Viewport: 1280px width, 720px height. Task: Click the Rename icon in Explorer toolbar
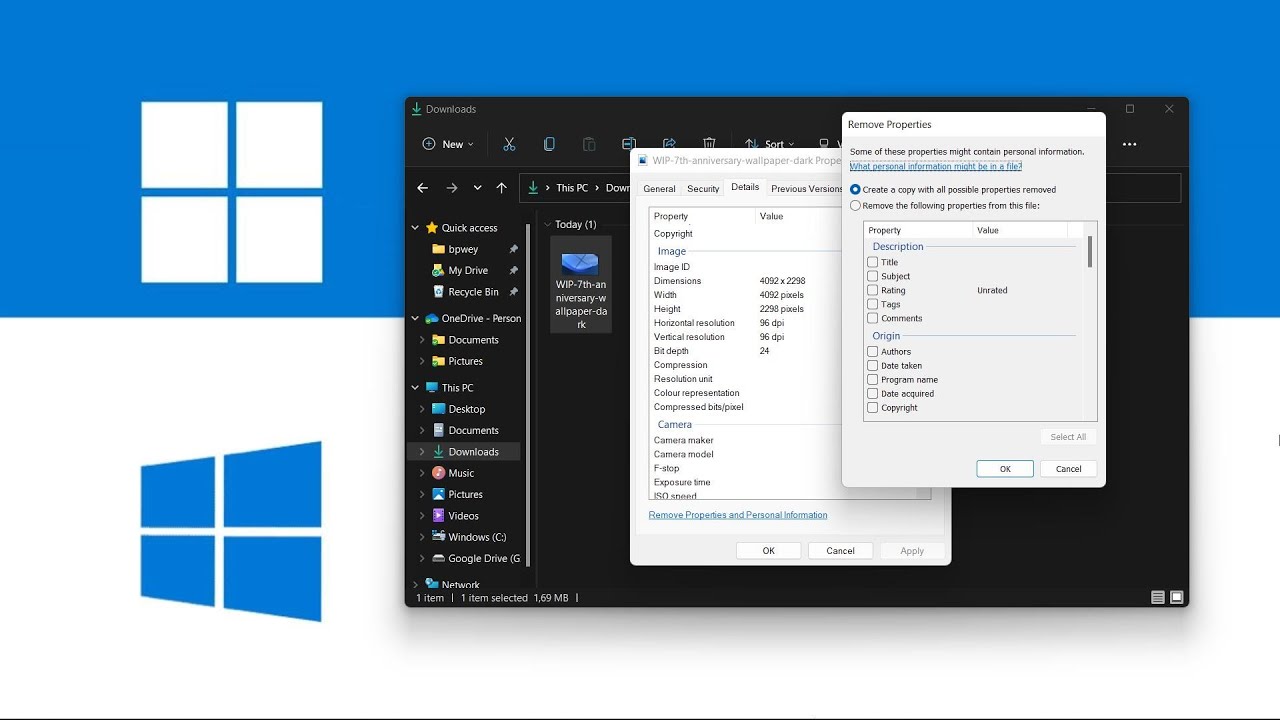pyautogui.click(x=629, y=144)
